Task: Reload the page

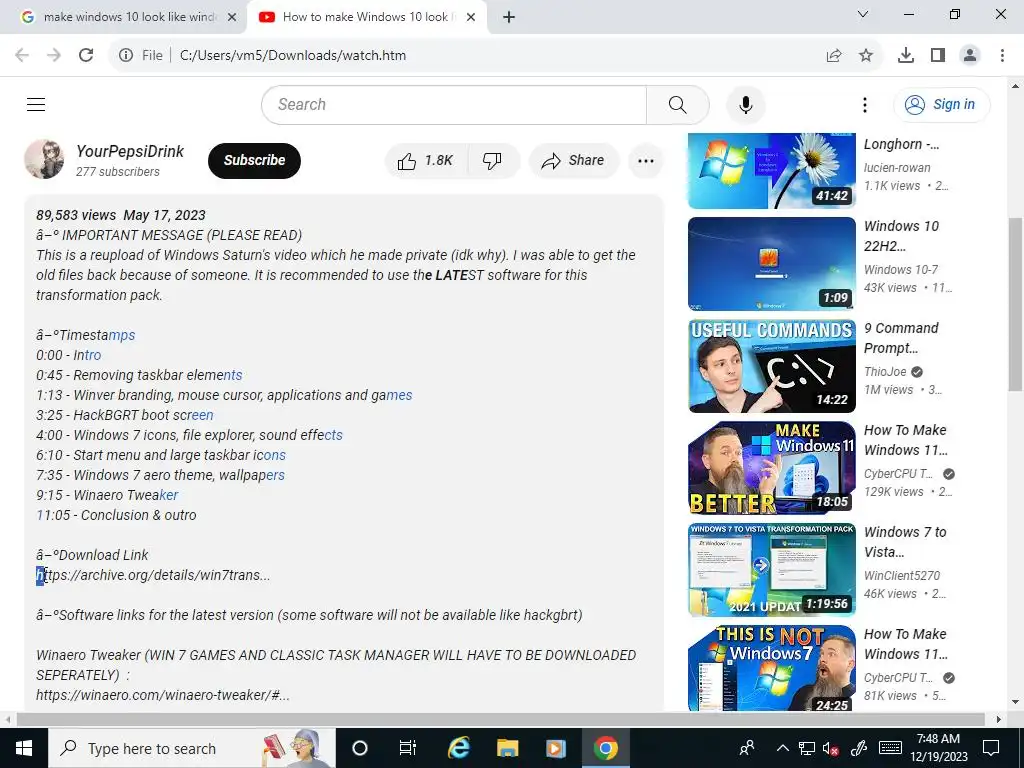Action: pos(86,56)
